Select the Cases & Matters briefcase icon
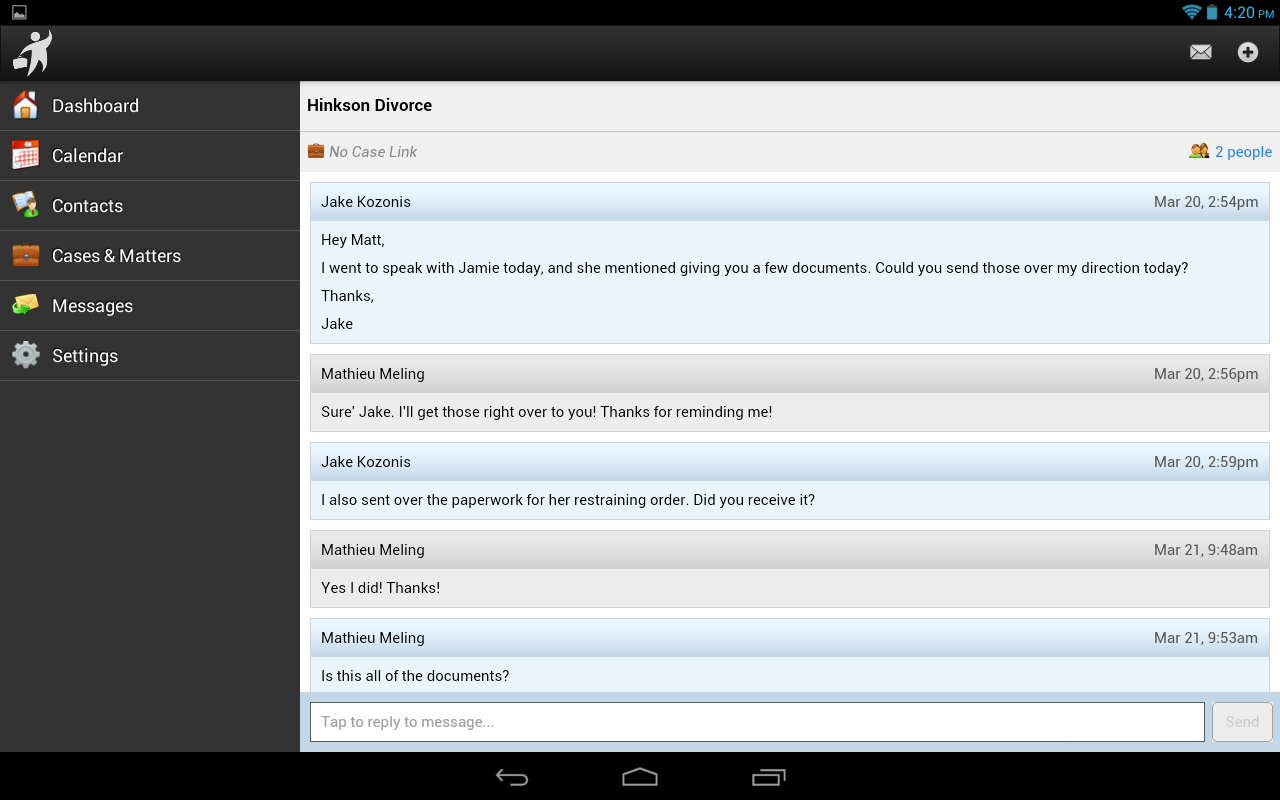Screen dimensions: 1280x800 click(25, 255)
